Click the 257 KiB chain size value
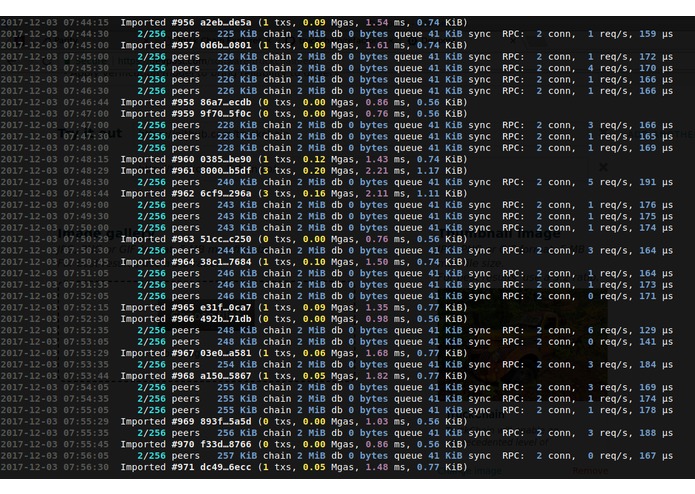The height and width of the screenshot is (494, 695). 237,456
